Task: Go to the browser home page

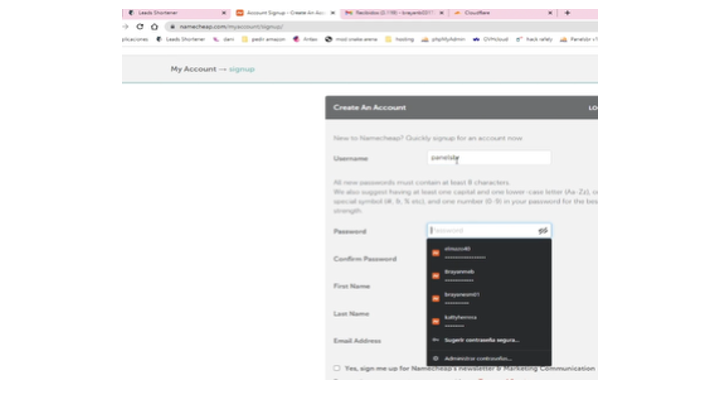Action: [x=154, y=27]
